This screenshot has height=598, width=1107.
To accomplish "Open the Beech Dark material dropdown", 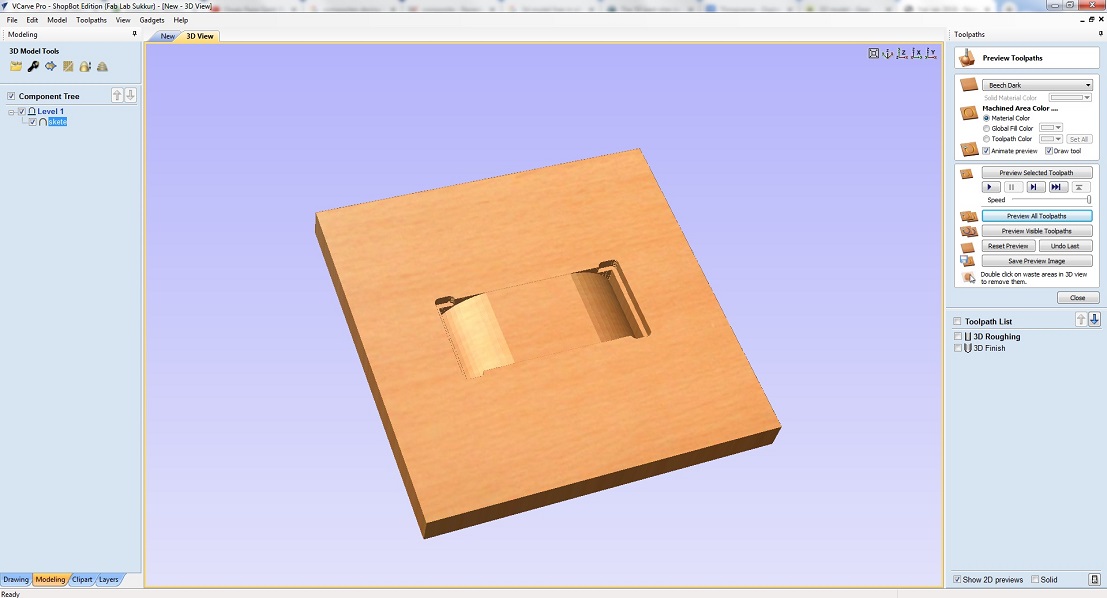I will [x=1037, y=85].
